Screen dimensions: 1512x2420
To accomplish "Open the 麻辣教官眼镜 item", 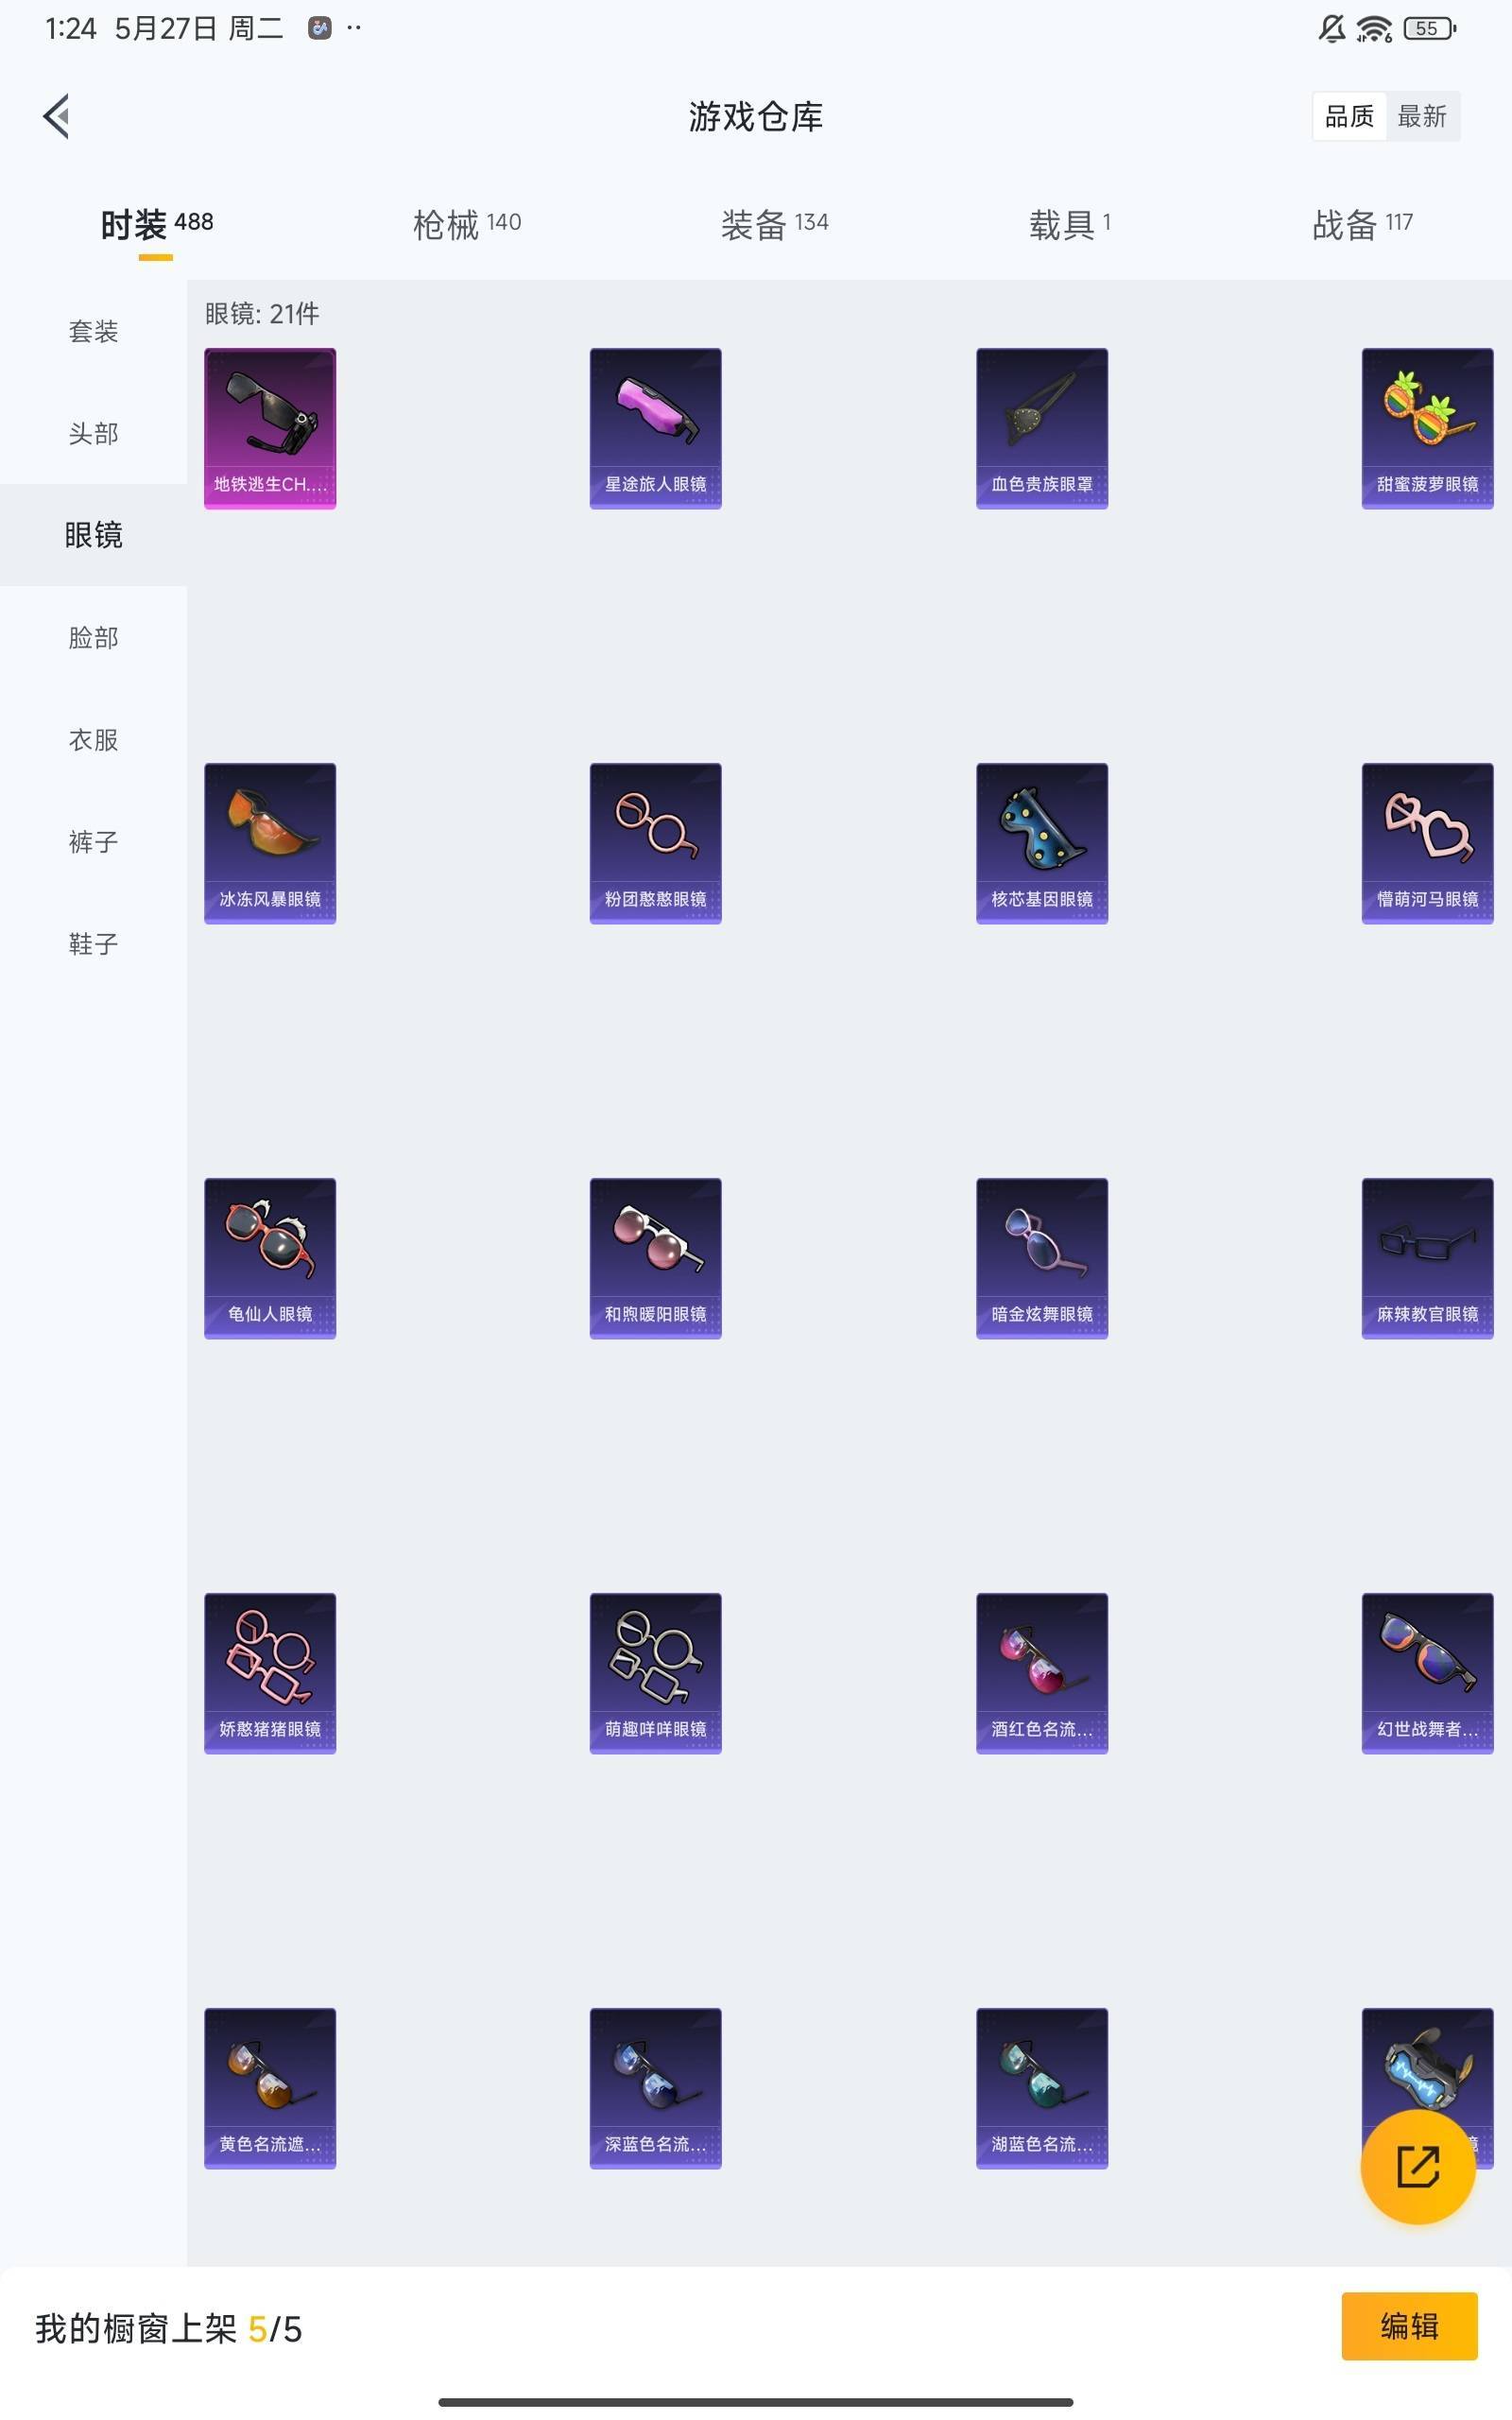I will pos(1427,1258).
